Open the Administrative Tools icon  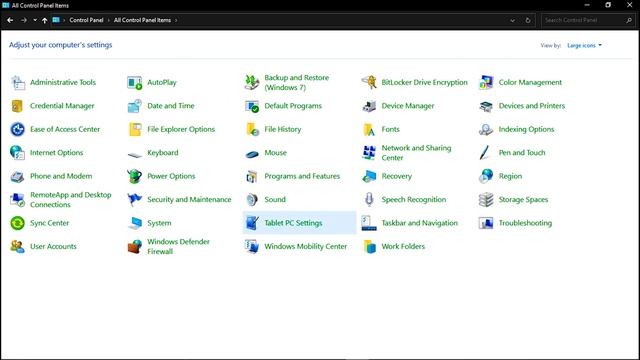pos(18,82)
